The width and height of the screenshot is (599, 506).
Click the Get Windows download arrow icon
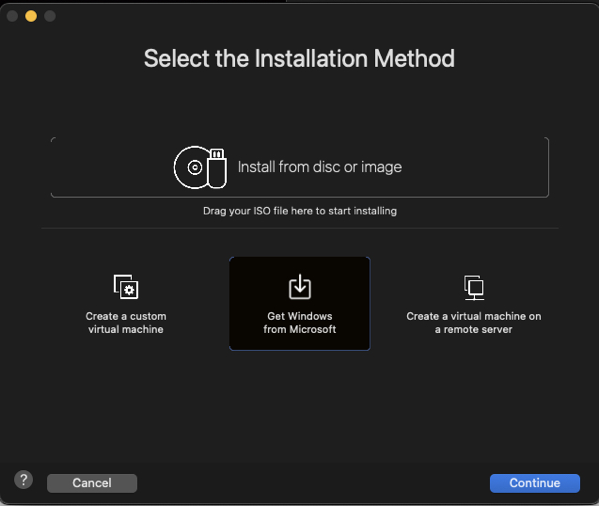300,286
